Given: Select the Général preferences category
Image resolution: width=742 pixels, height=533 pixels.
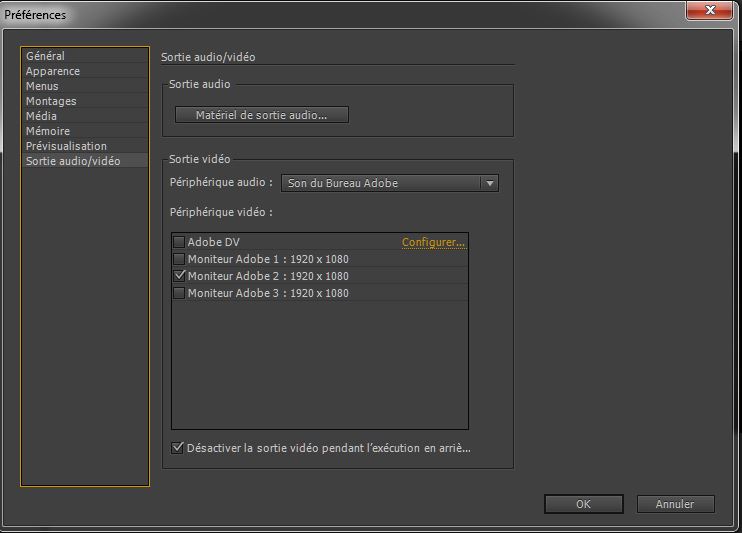Looking at the screenshot, I should [x=45, y=56].
